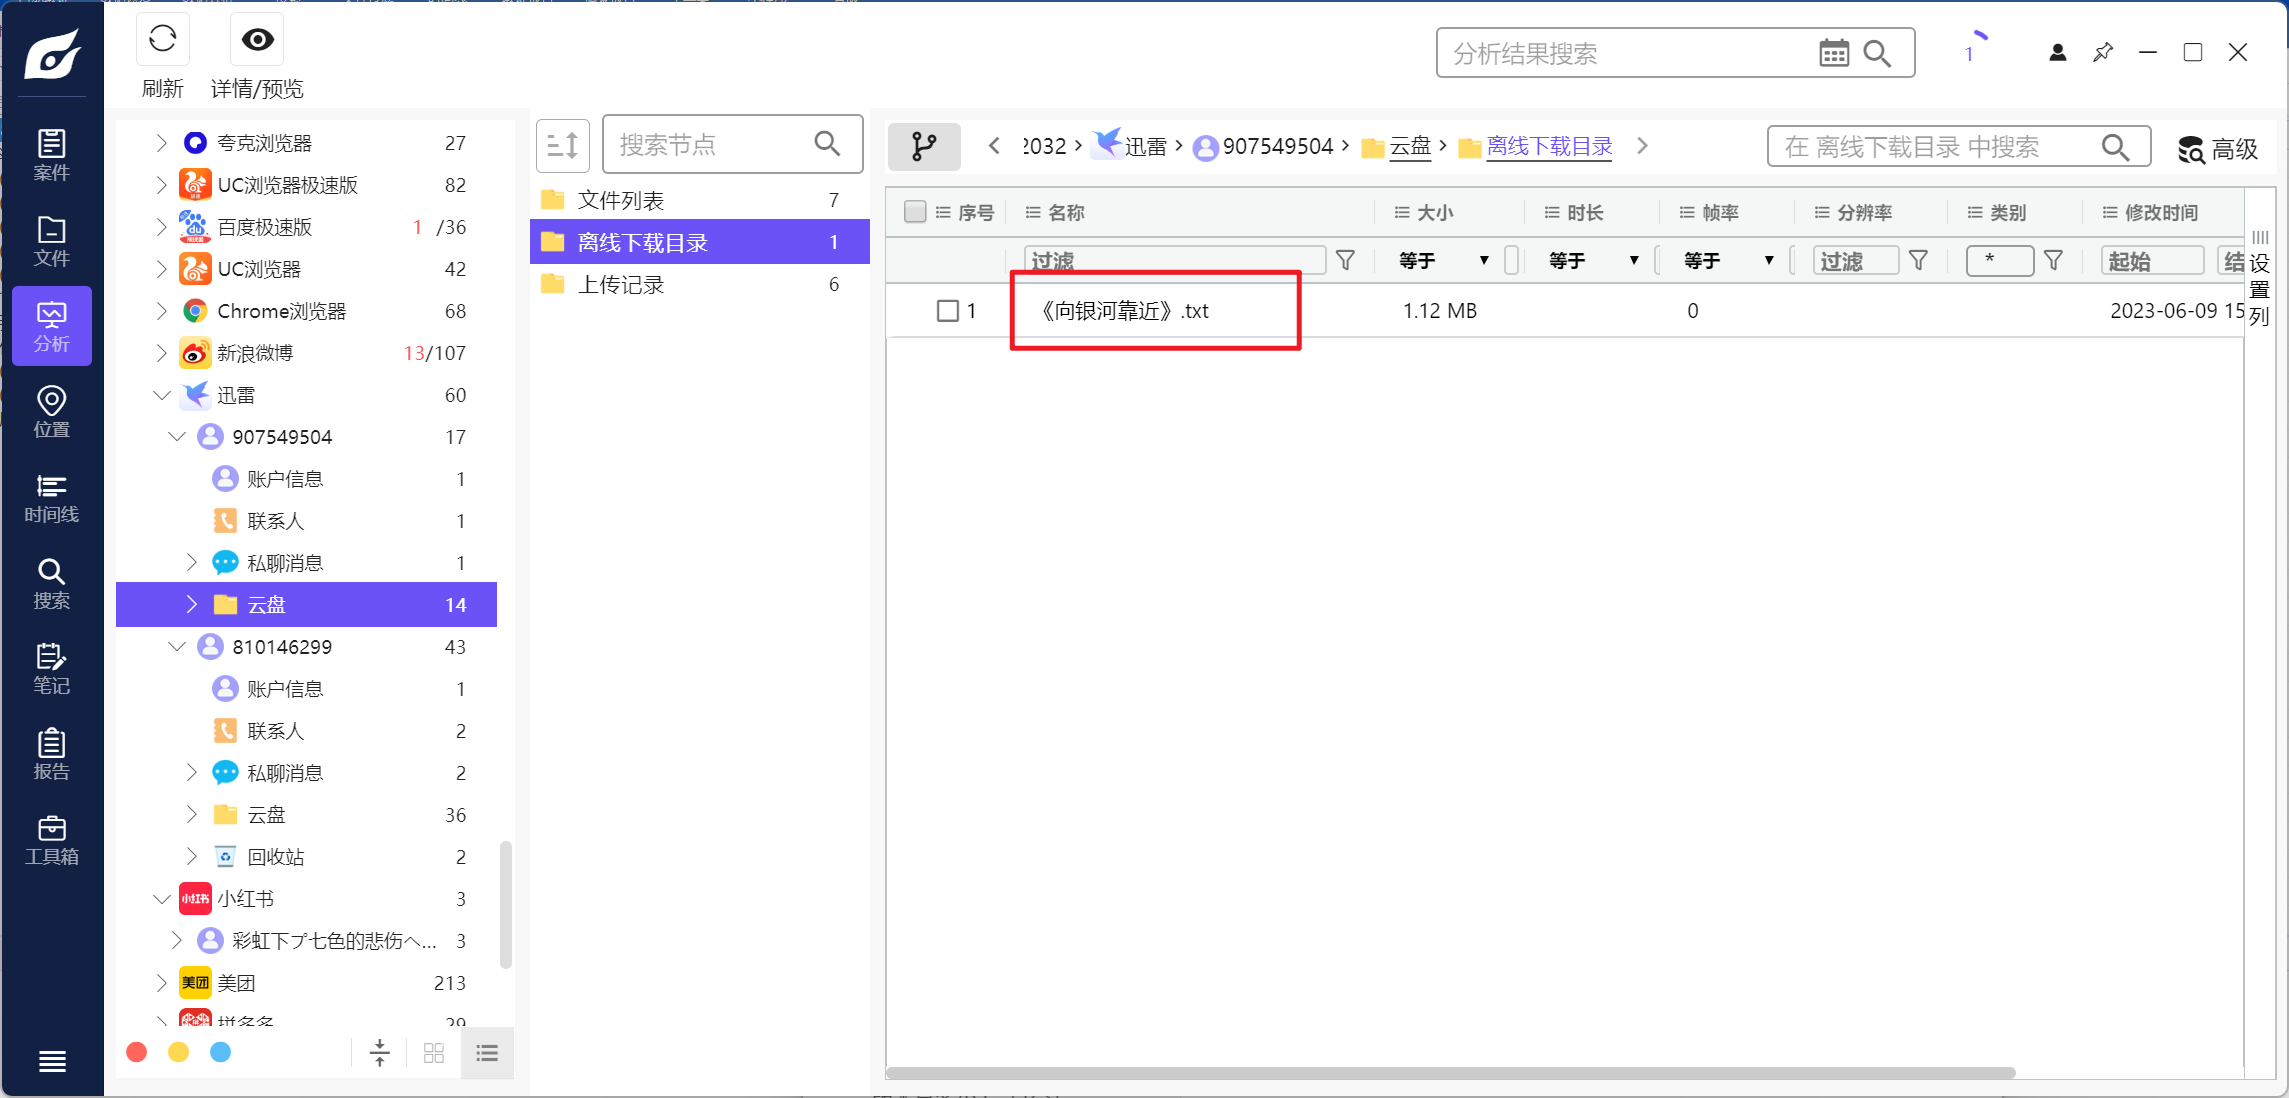Tick checkbox for row 1
This screenshot has width=2289, height=1098.
click(948, 311)
